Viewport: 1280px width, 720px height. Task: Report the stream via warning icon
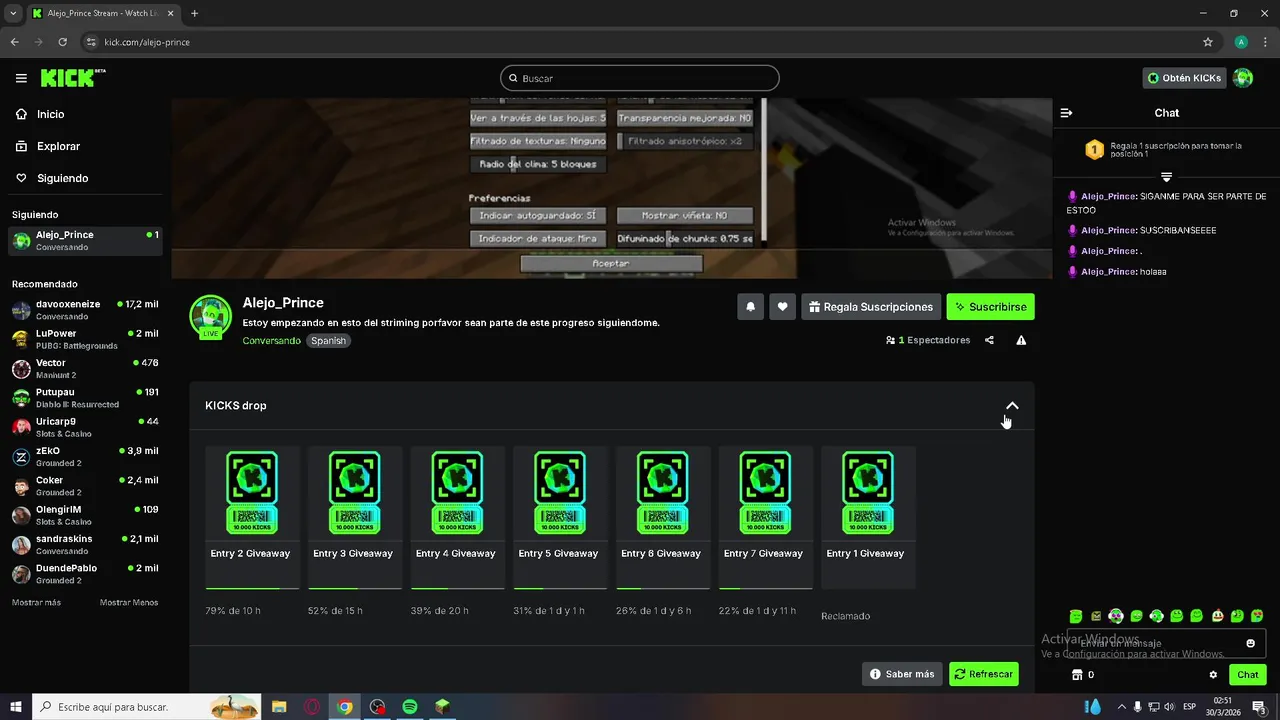(1021, 340)
